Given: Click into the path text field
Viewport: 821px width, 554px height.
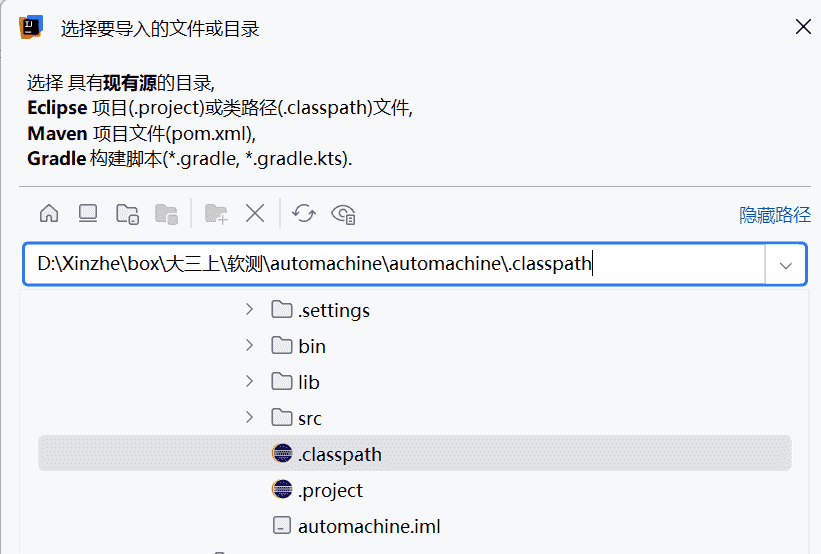Looking at the screenshot, I should (400, 265).
